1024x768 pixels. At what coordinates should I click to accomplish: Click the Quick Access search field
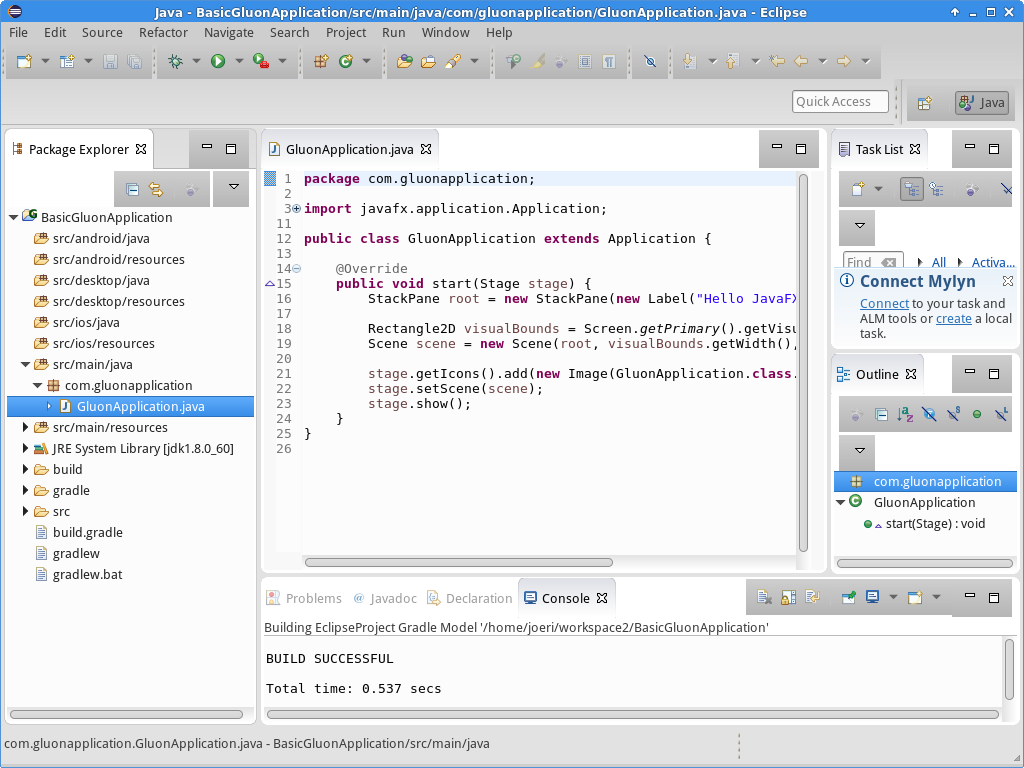pyautogui.click(x=840, y=102)
